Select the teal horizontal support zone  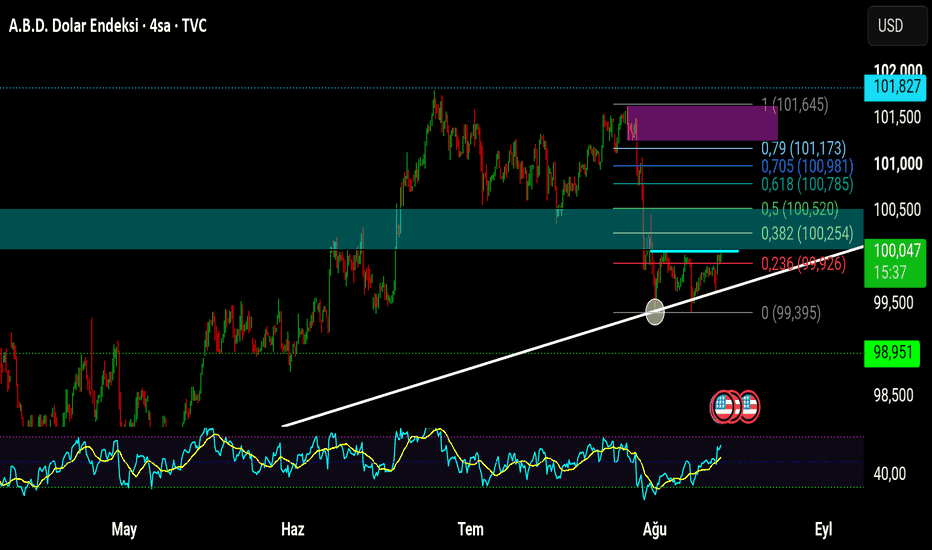coord(432,229)
